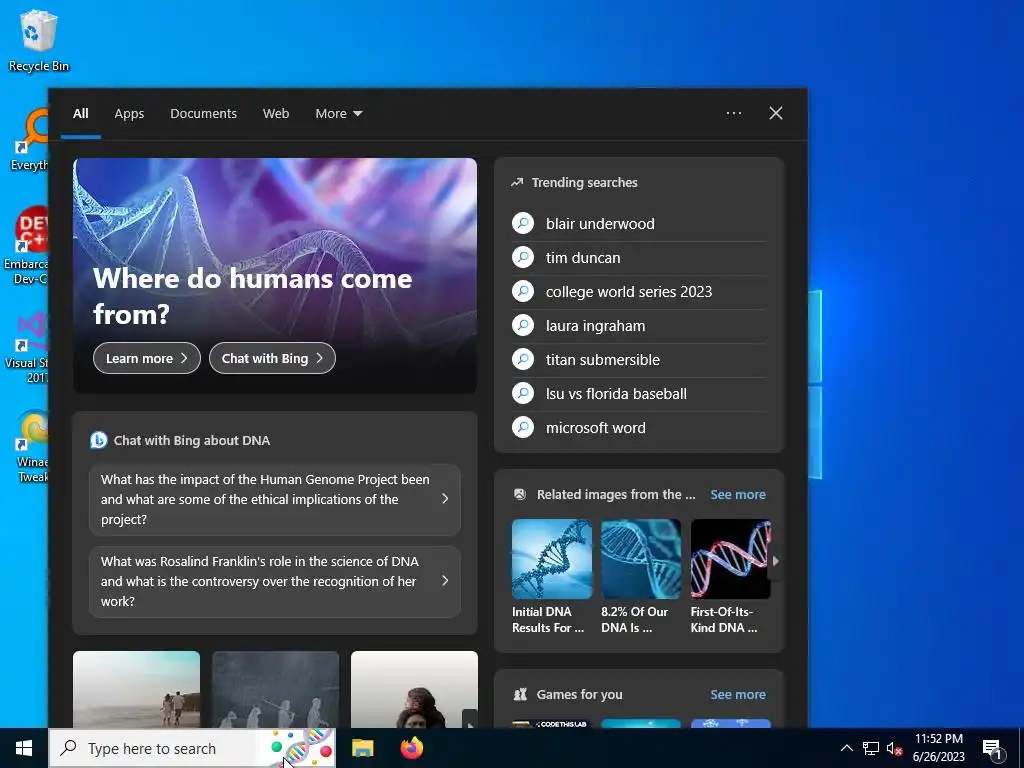Click the Windows Start button

24,748
